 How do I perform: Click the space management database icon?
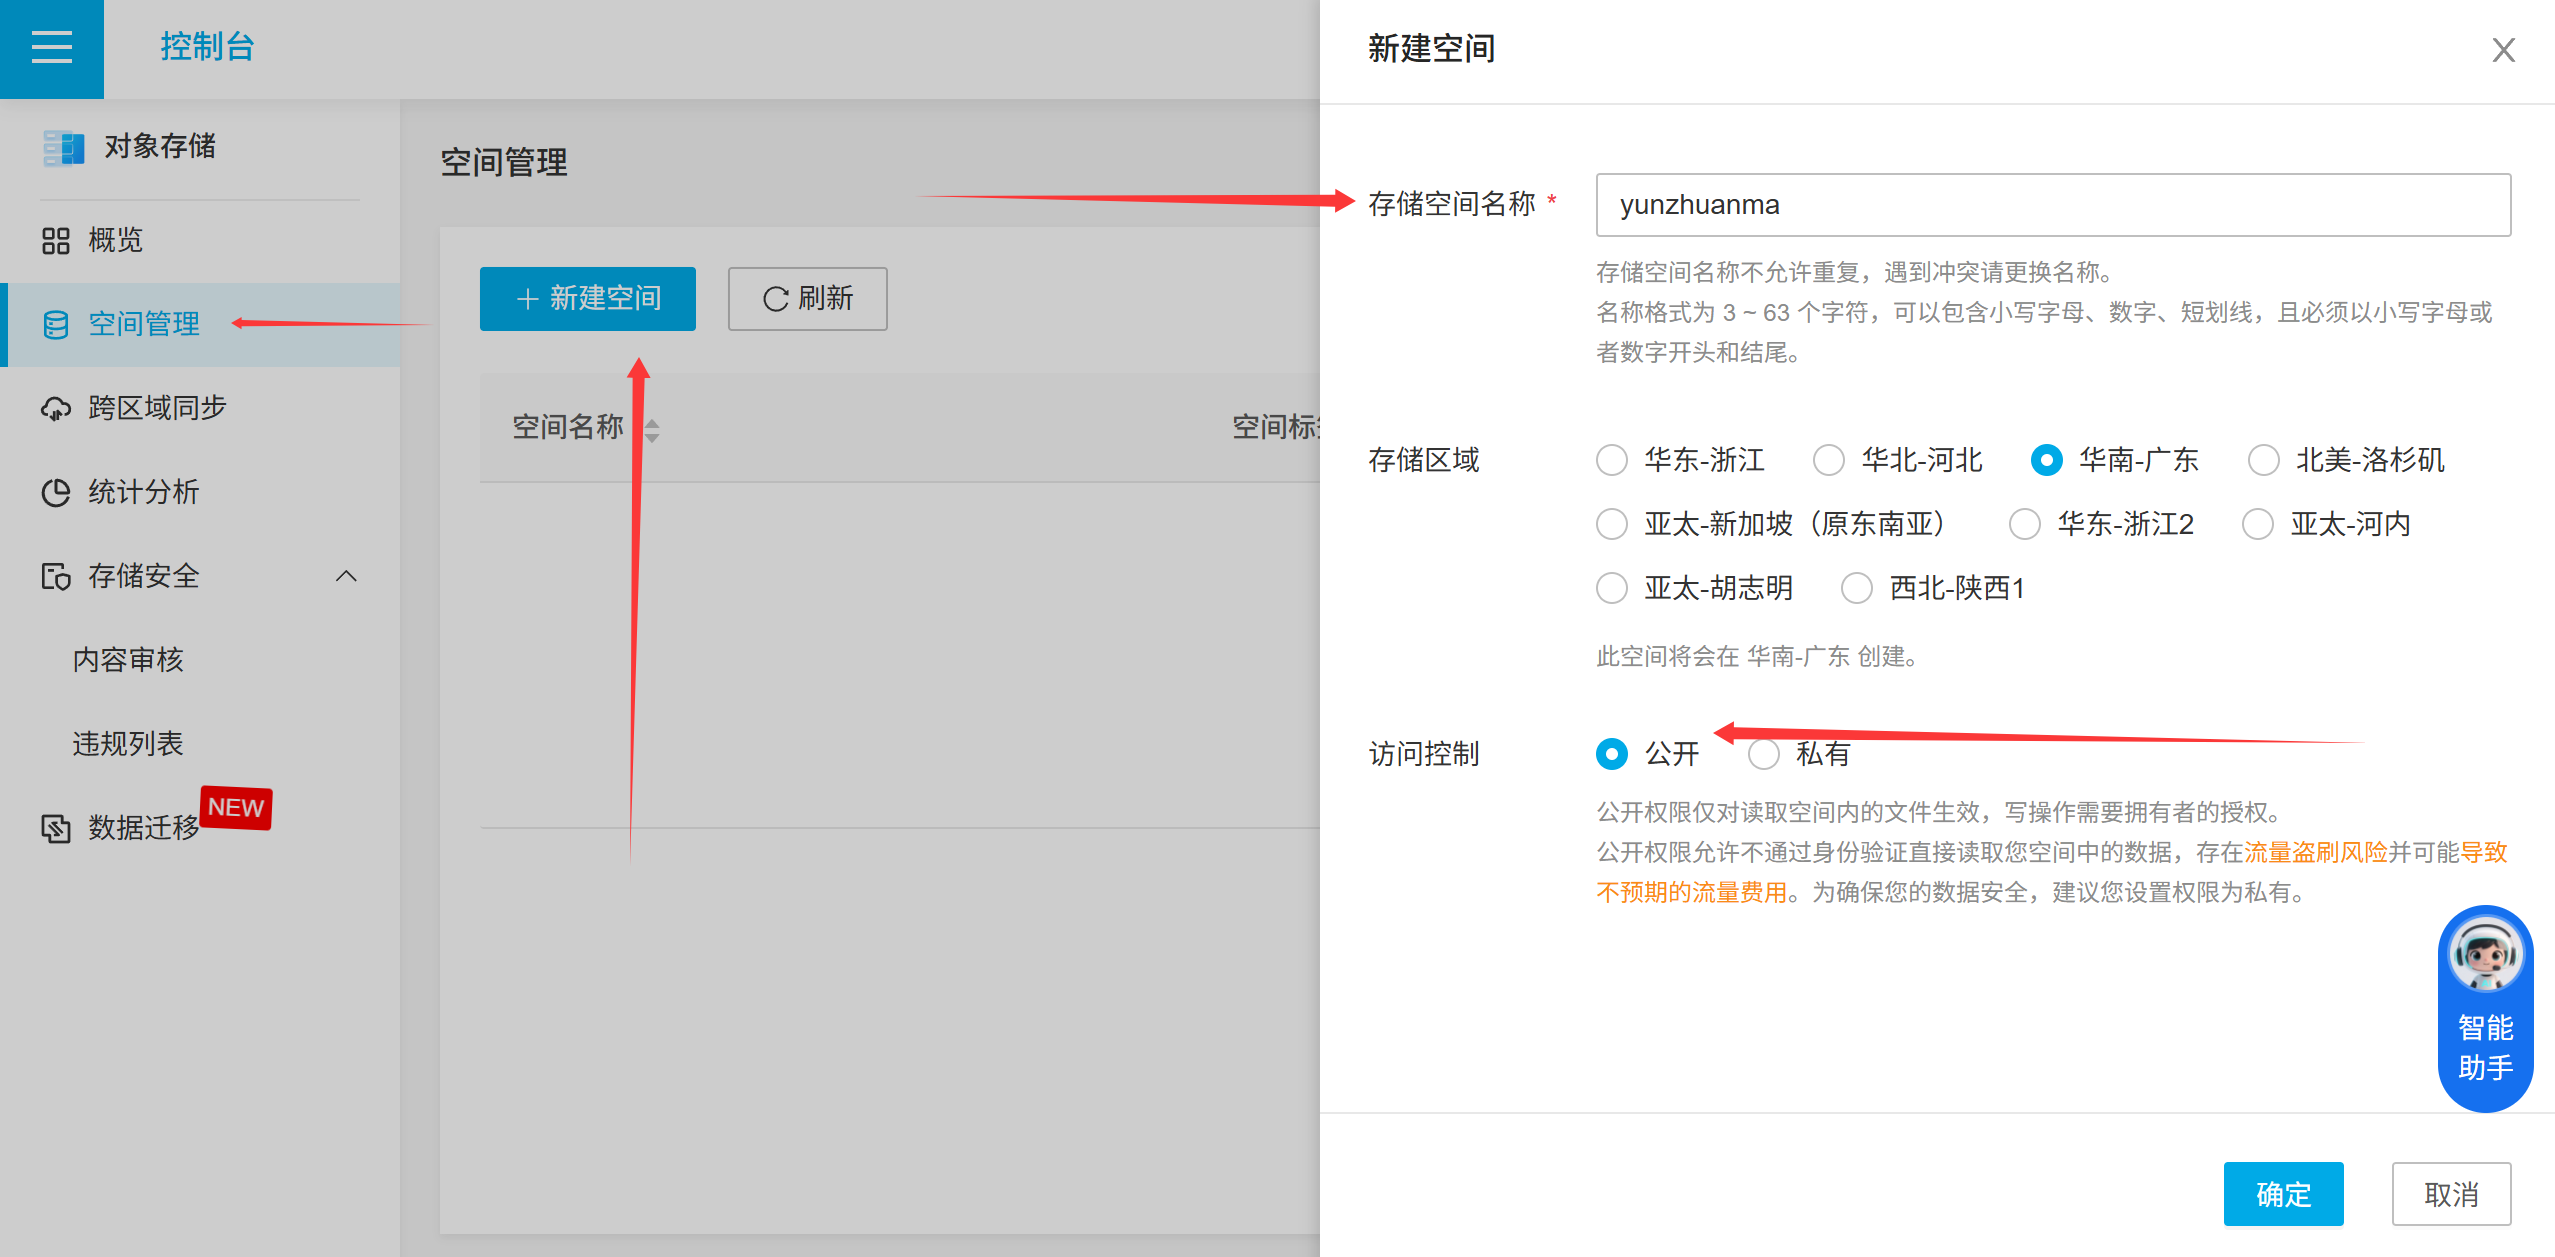(x=56, y=324)
